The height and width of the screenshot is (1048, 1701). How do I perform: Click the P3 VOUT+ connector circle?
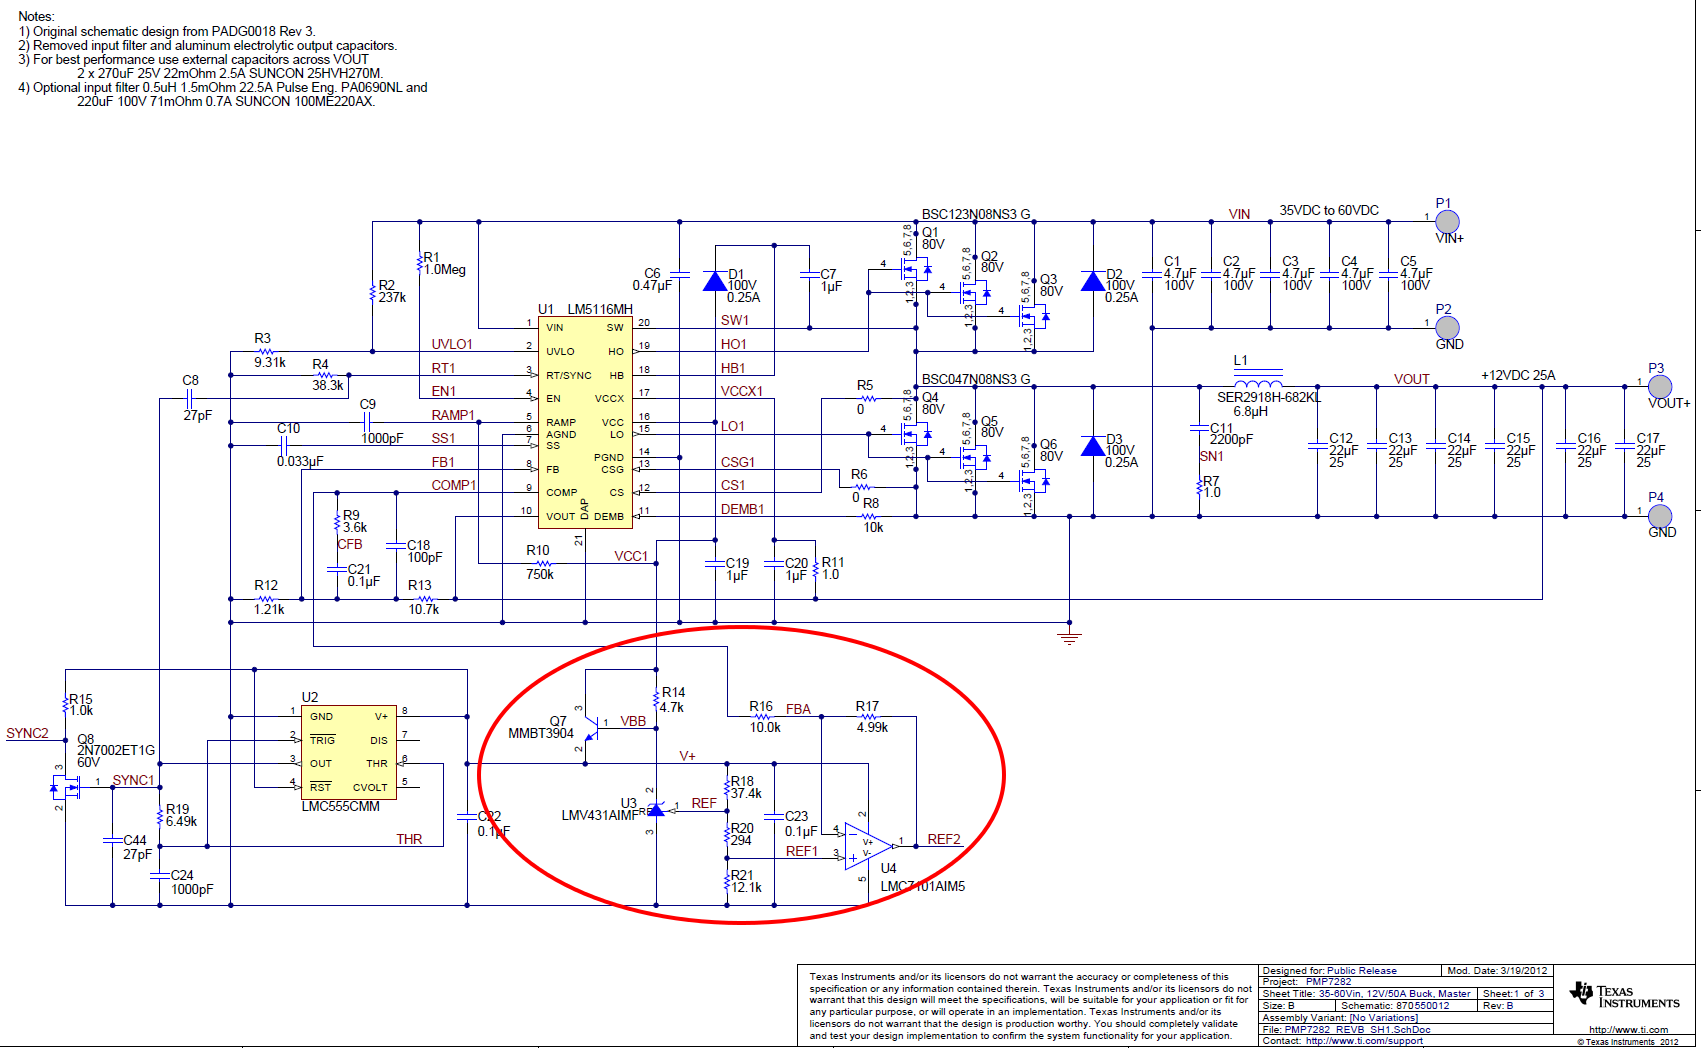tap(1660, 387)
